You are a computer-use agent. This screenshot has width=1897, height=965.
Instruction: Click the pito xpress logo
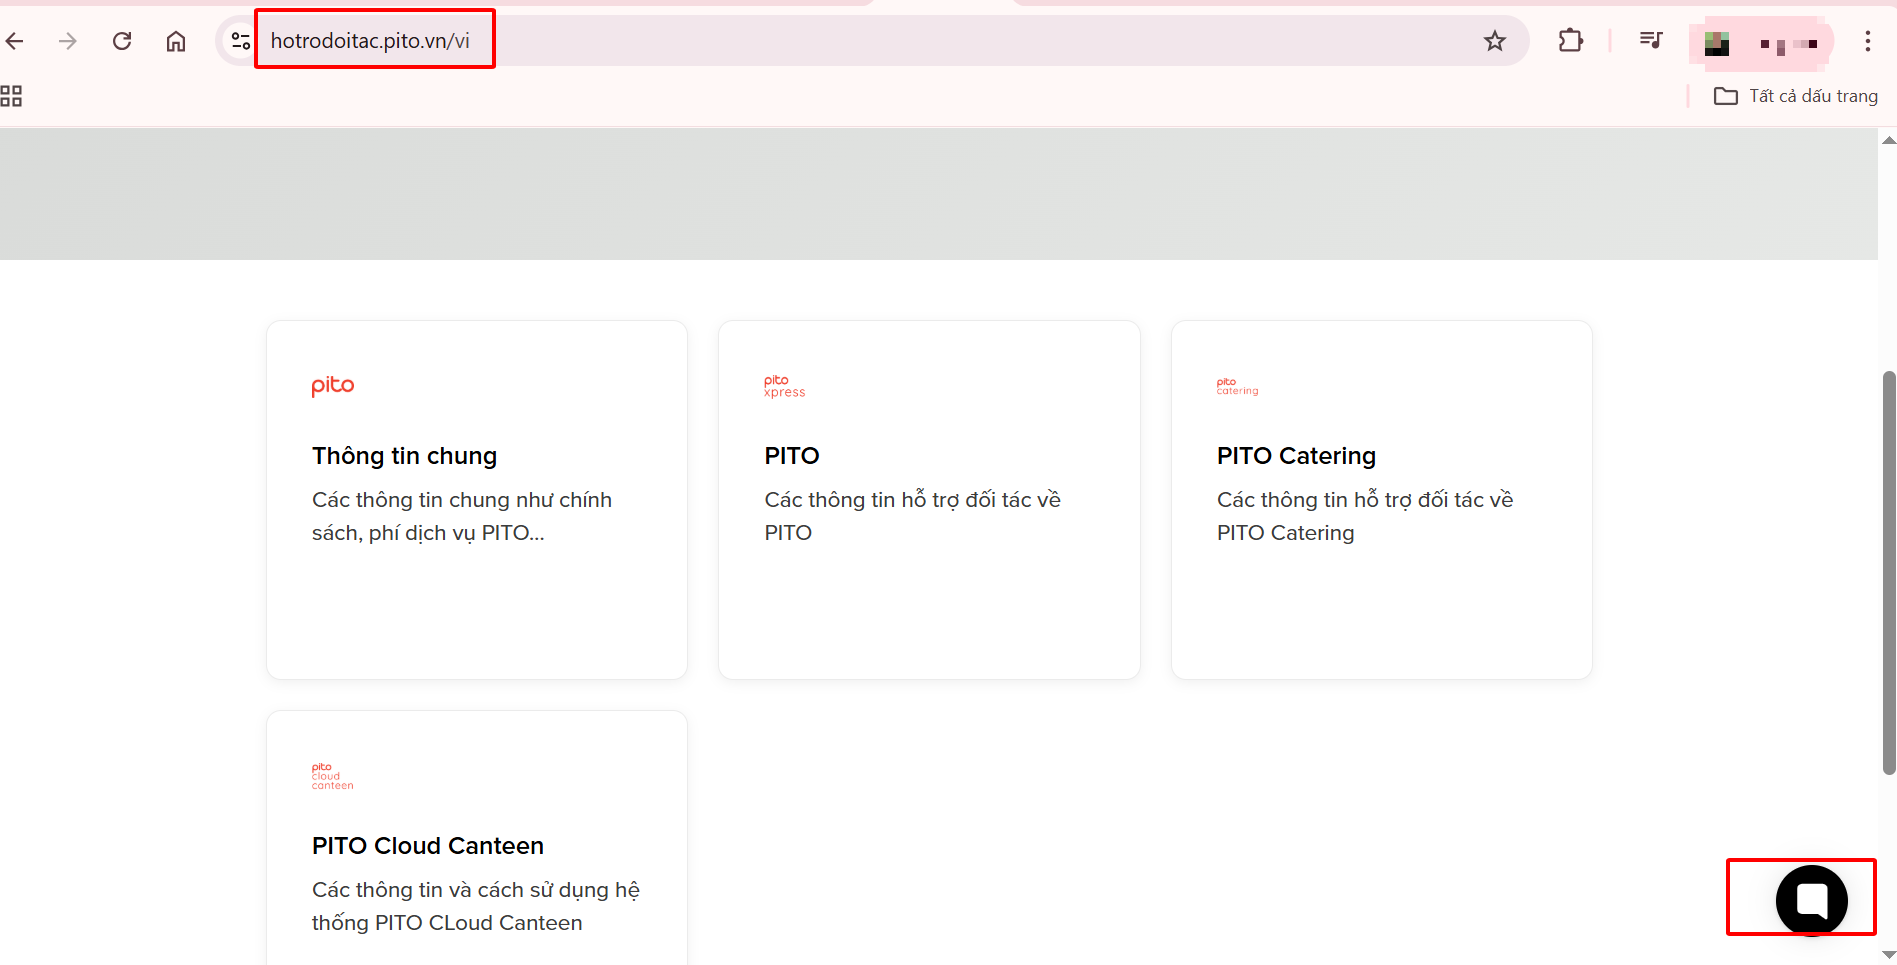pos(785,386)
